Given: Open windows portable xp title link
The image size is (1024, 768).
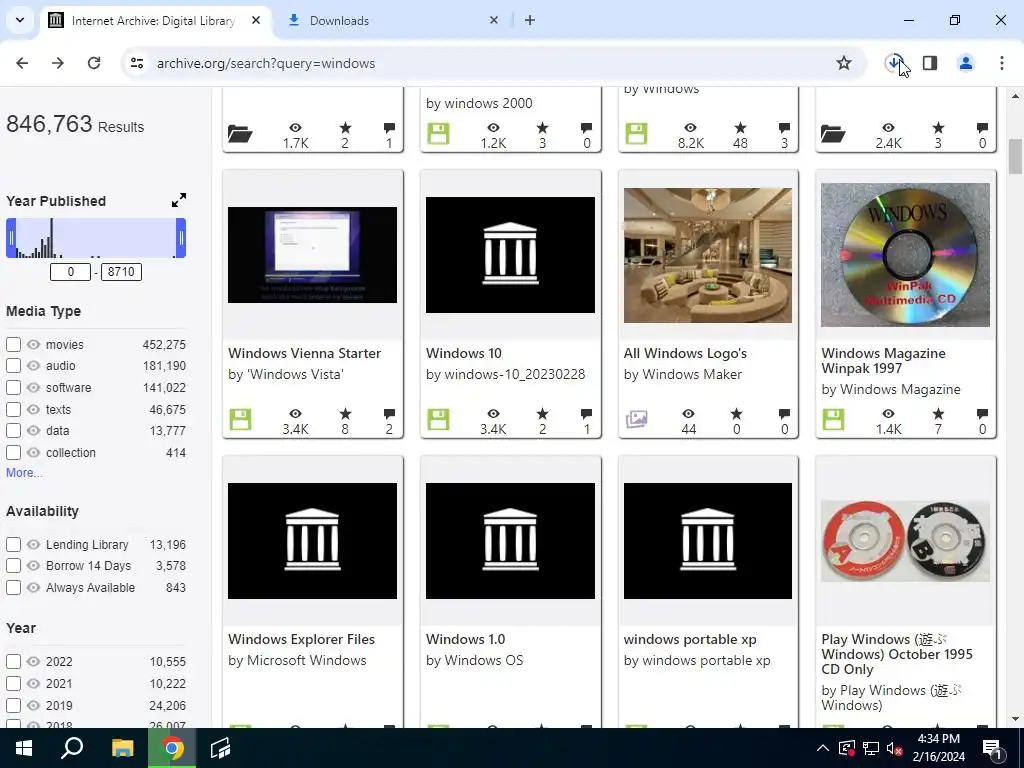Looking at the screenshot, I should point(690,639).
